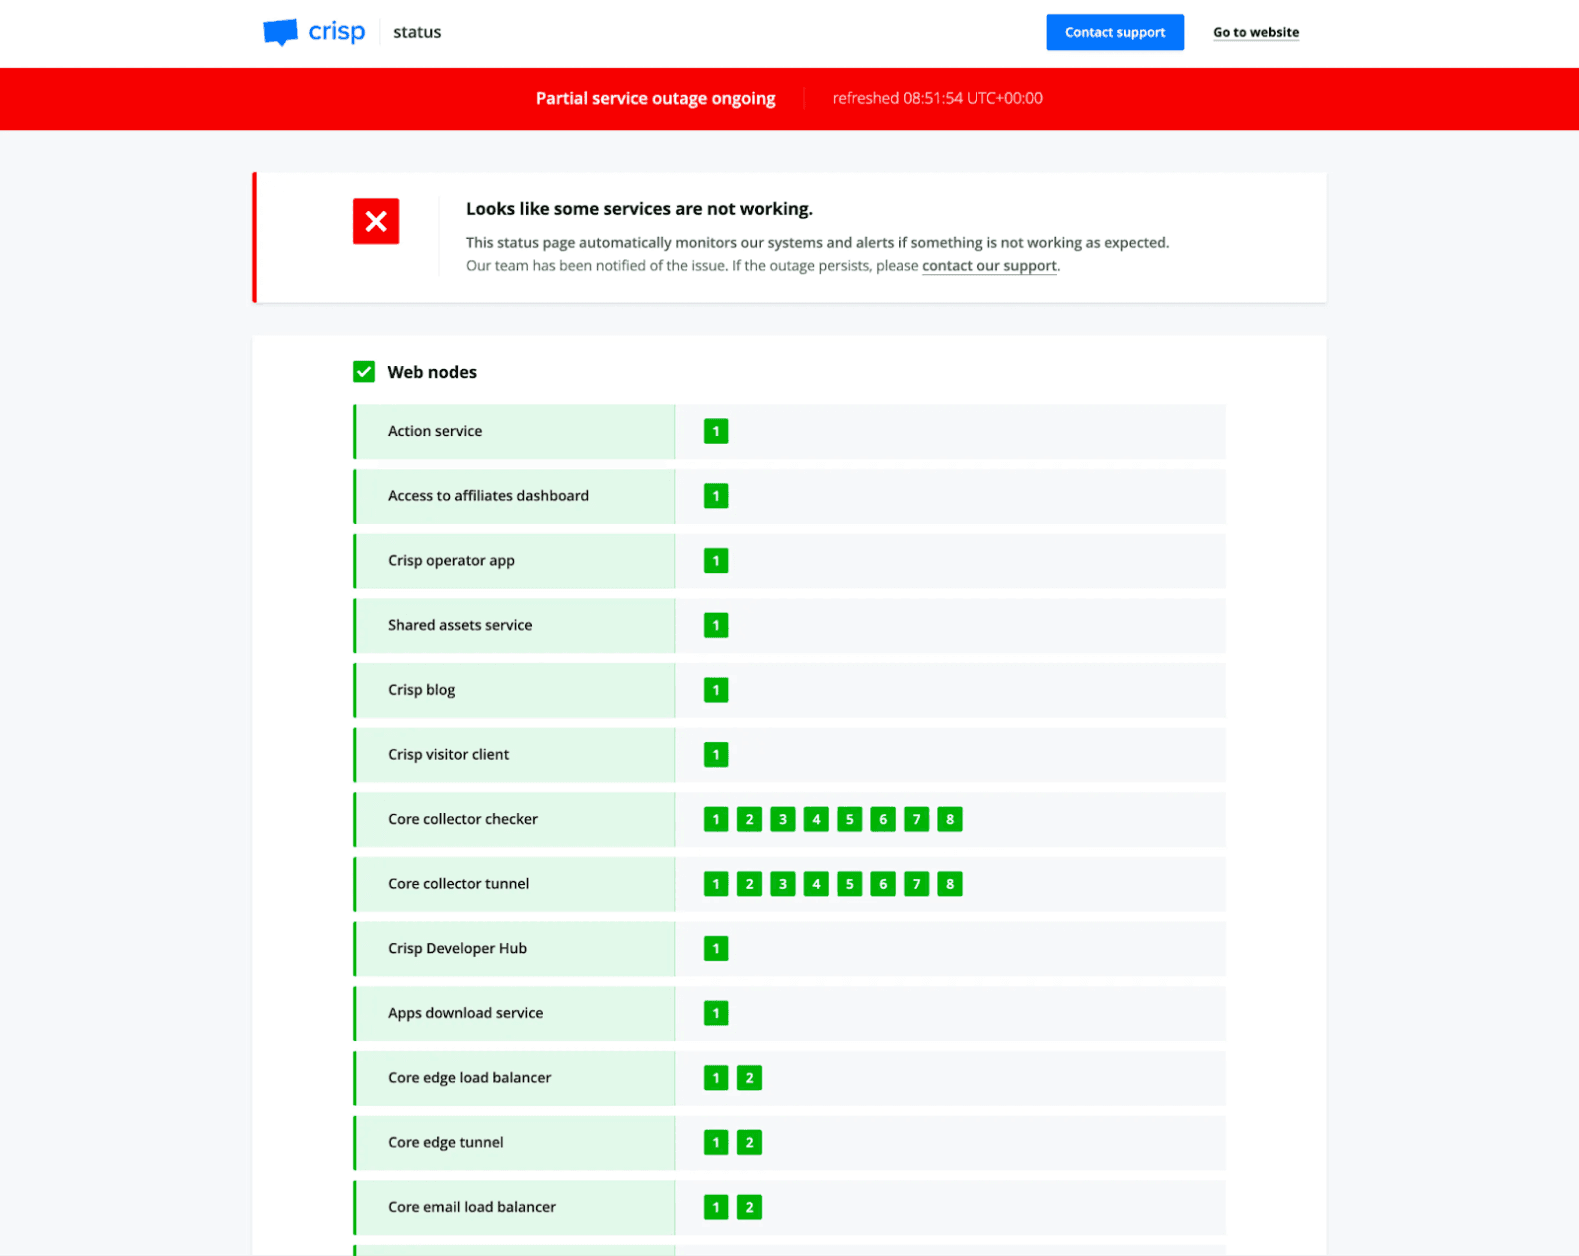The width and height of the screenshot is (1579, 1256).
Task: Click the 'Core email load balancer' label
Action: point(472,1207)
